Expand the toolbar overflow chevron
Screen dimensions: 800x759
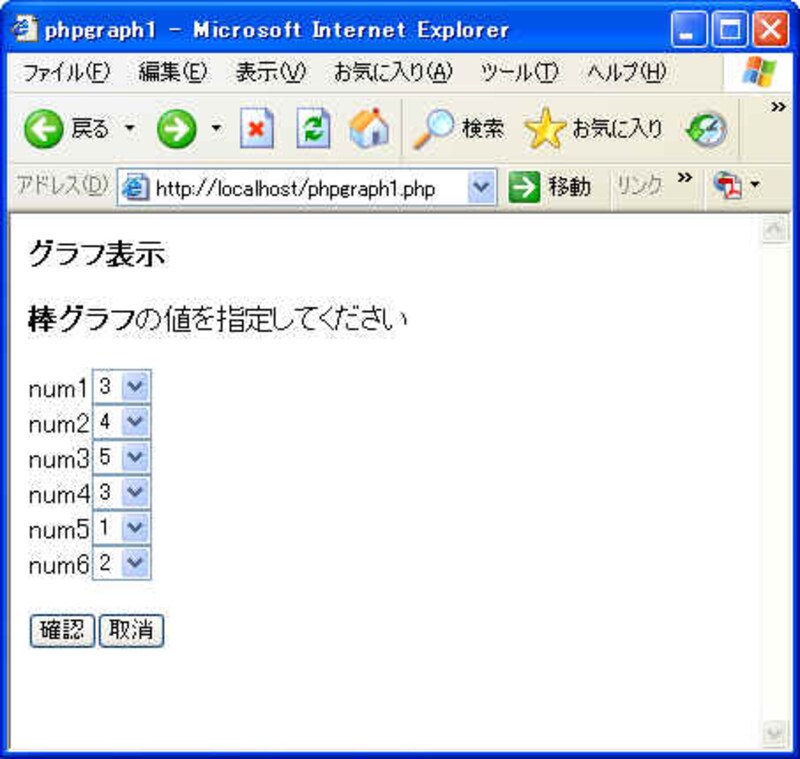coord(778,107)
